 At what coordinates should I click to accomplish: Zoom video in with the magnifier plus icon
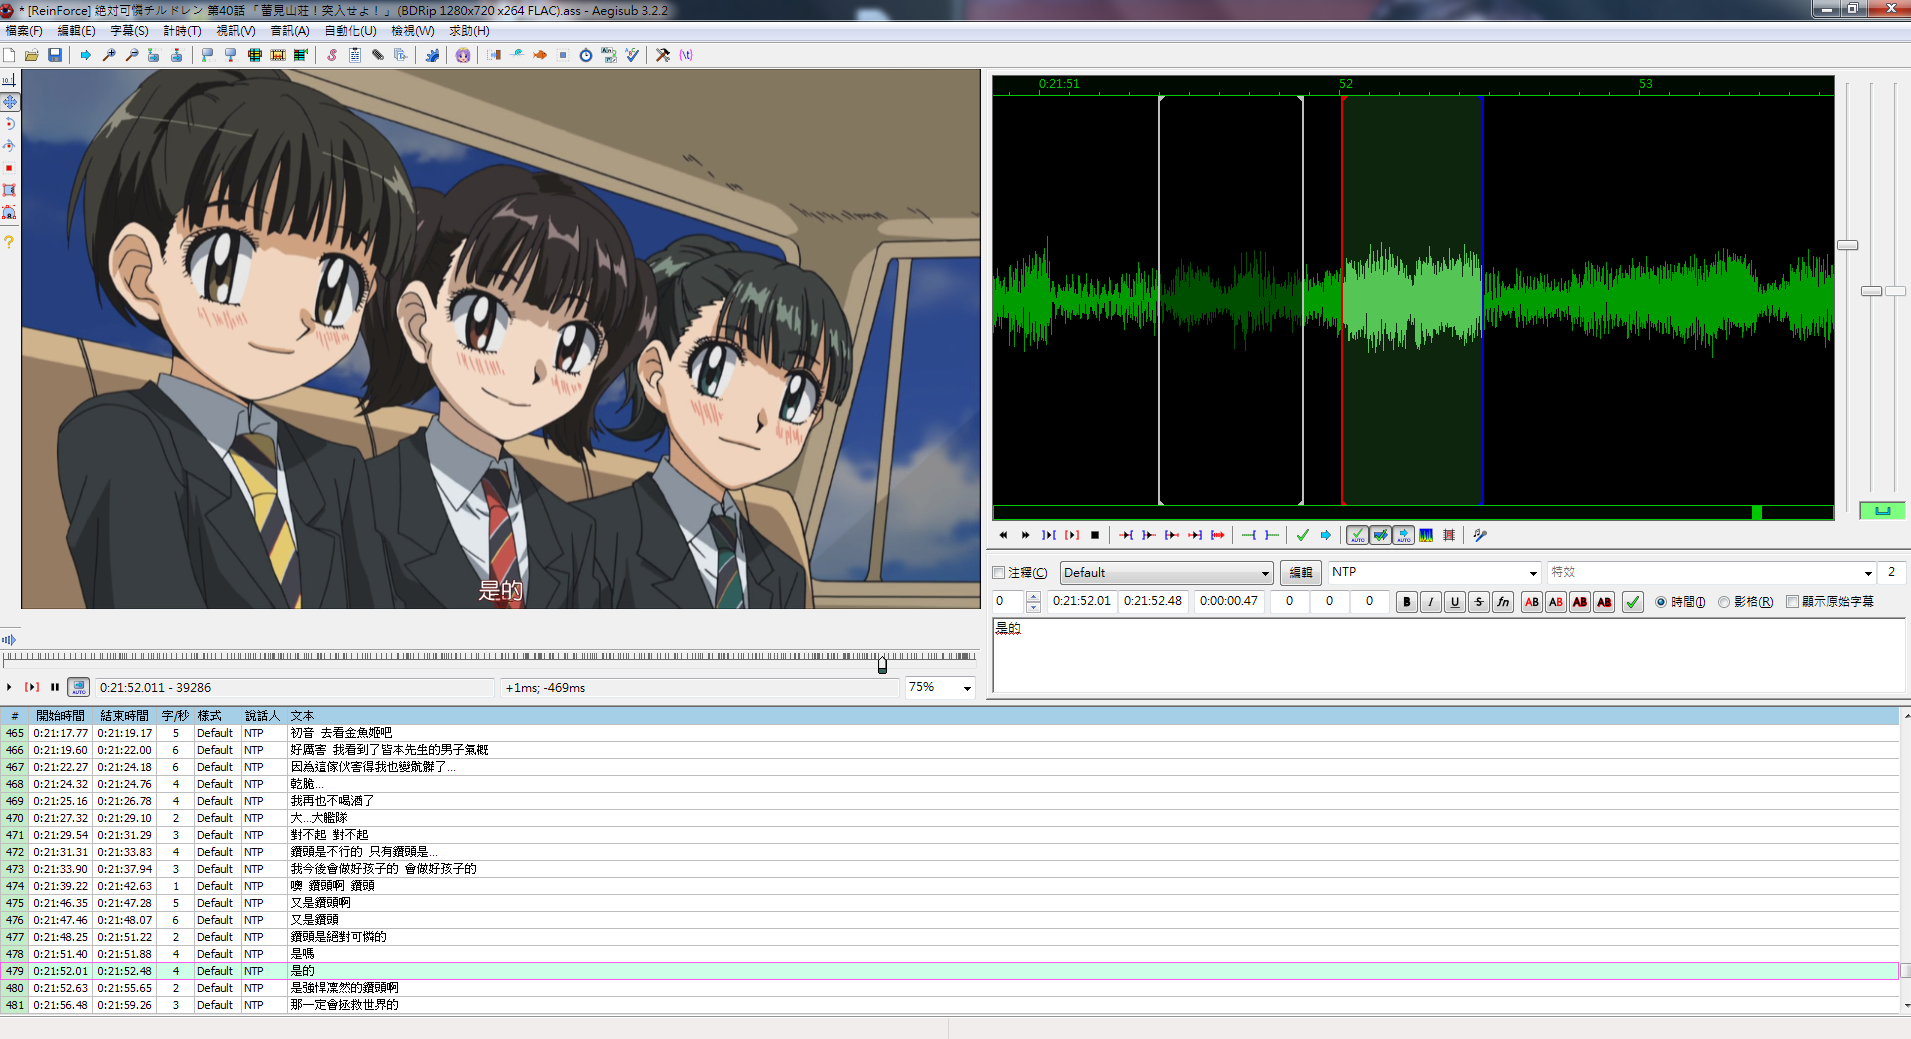[x=109, y=55]
